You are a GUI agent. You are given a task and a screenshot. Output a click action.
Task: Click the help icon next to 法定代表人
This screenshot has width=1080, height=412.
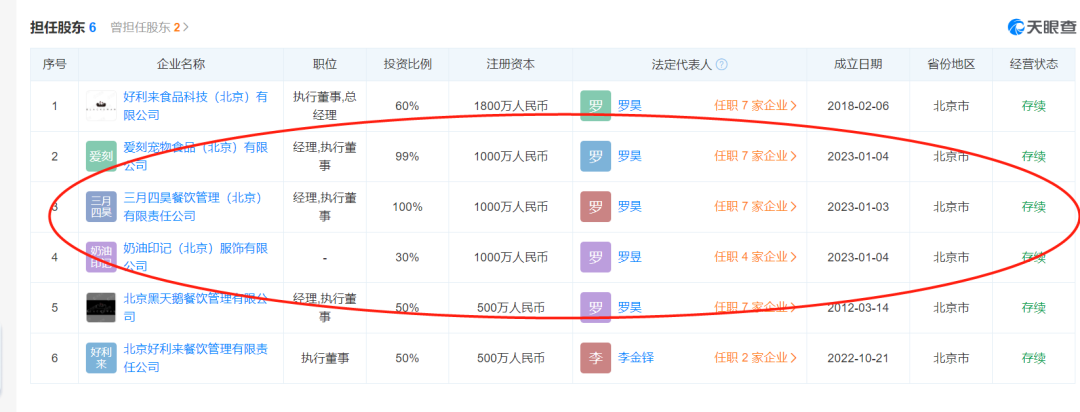point(722,65)
